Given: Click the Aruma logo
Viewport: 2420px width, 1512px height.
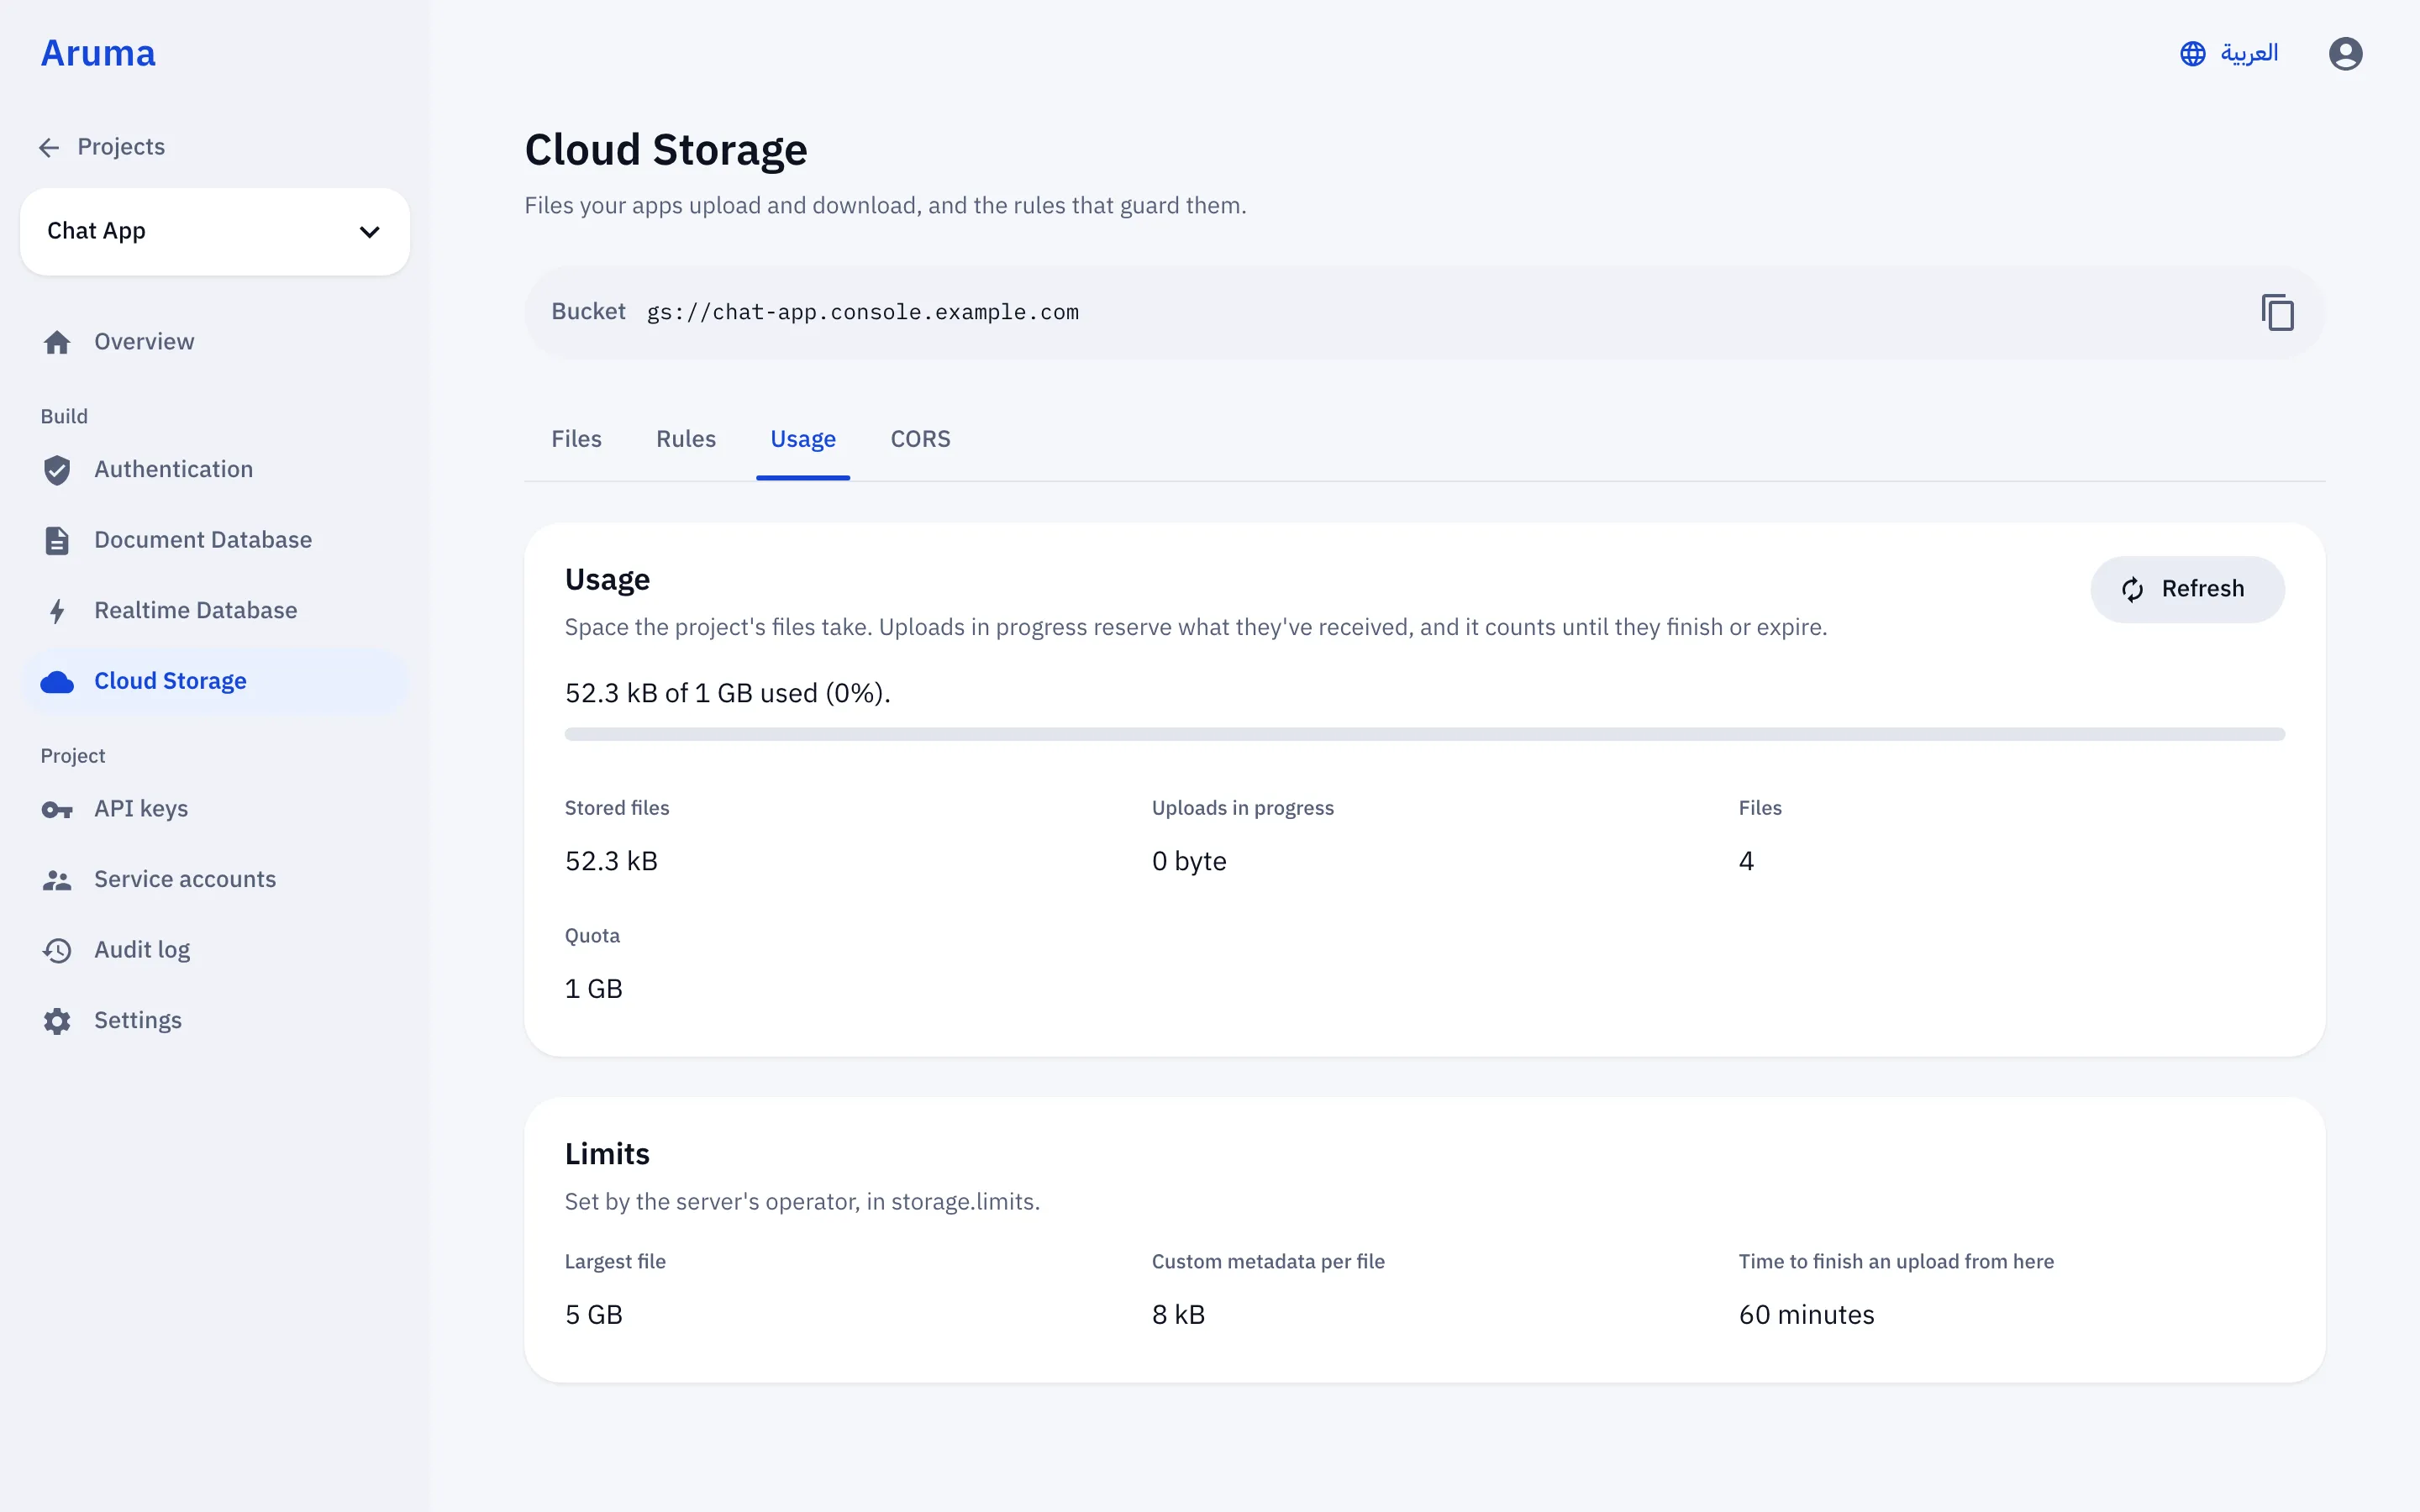Looking at the screenshot, I should tap(98, 53).
